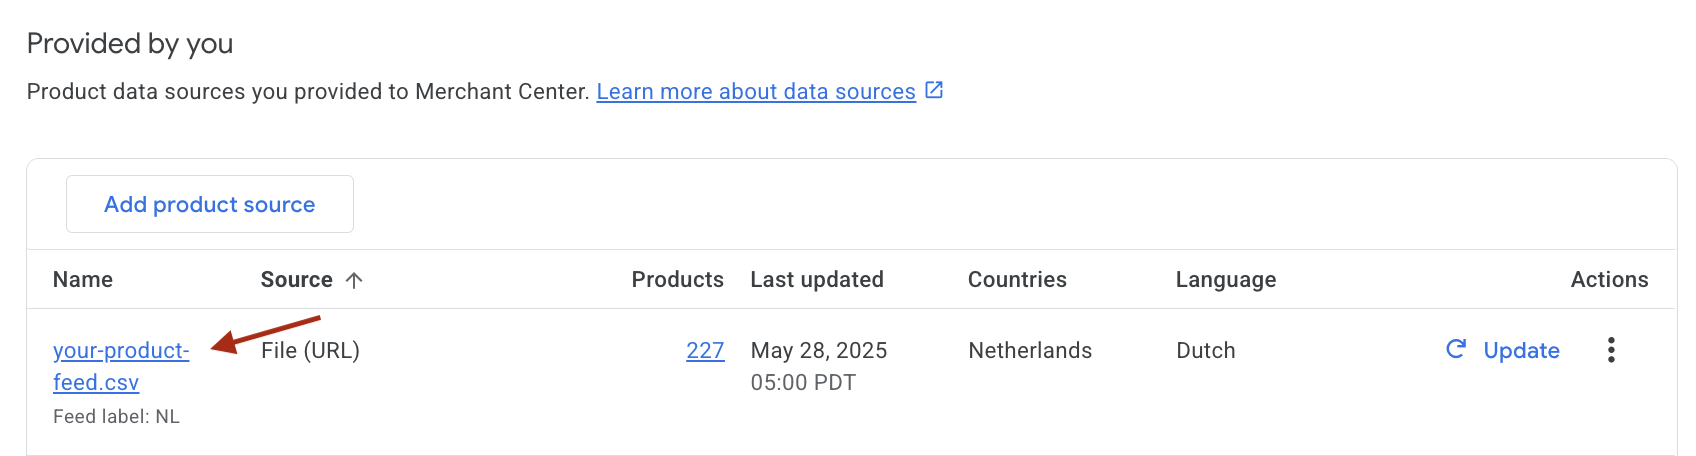1696x456 pixels.
Task: Click the Add product source button
Action: click(210, 204)
